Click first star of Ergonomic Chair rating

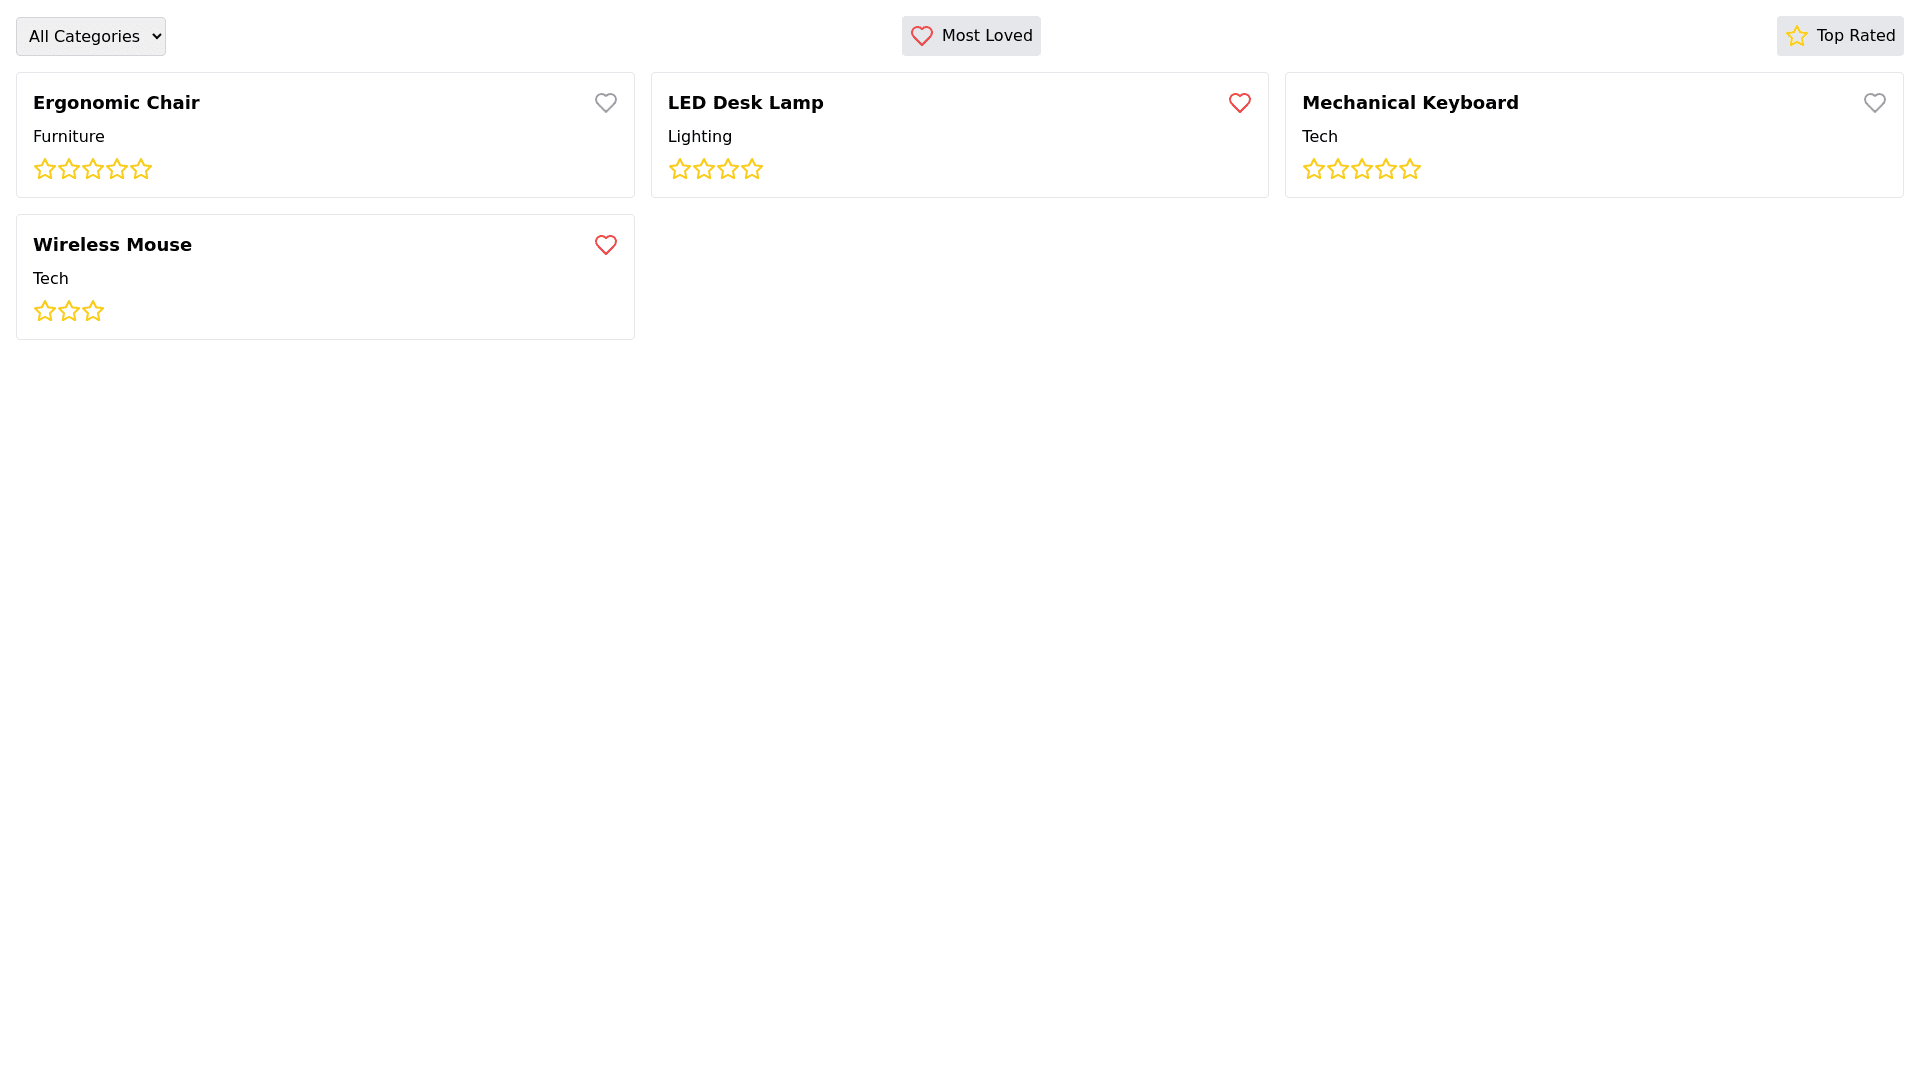(45, 169)
